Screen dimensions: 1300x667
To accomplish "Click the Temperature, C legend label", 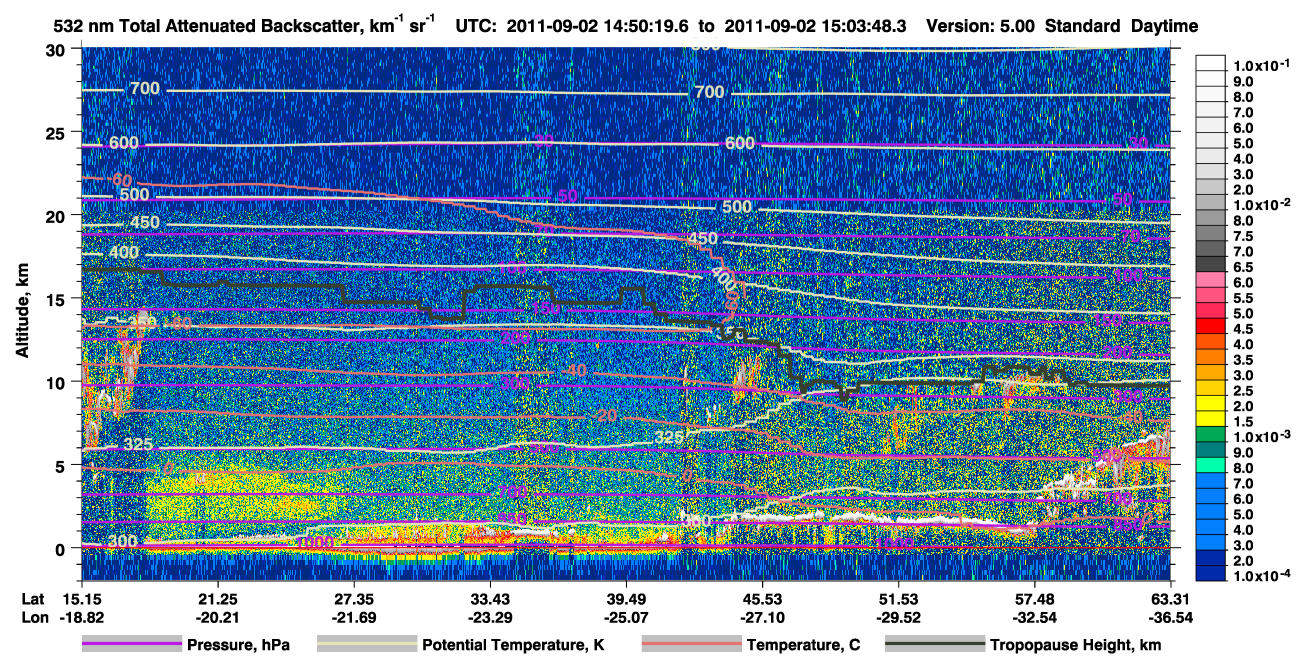I will (803, 645).
